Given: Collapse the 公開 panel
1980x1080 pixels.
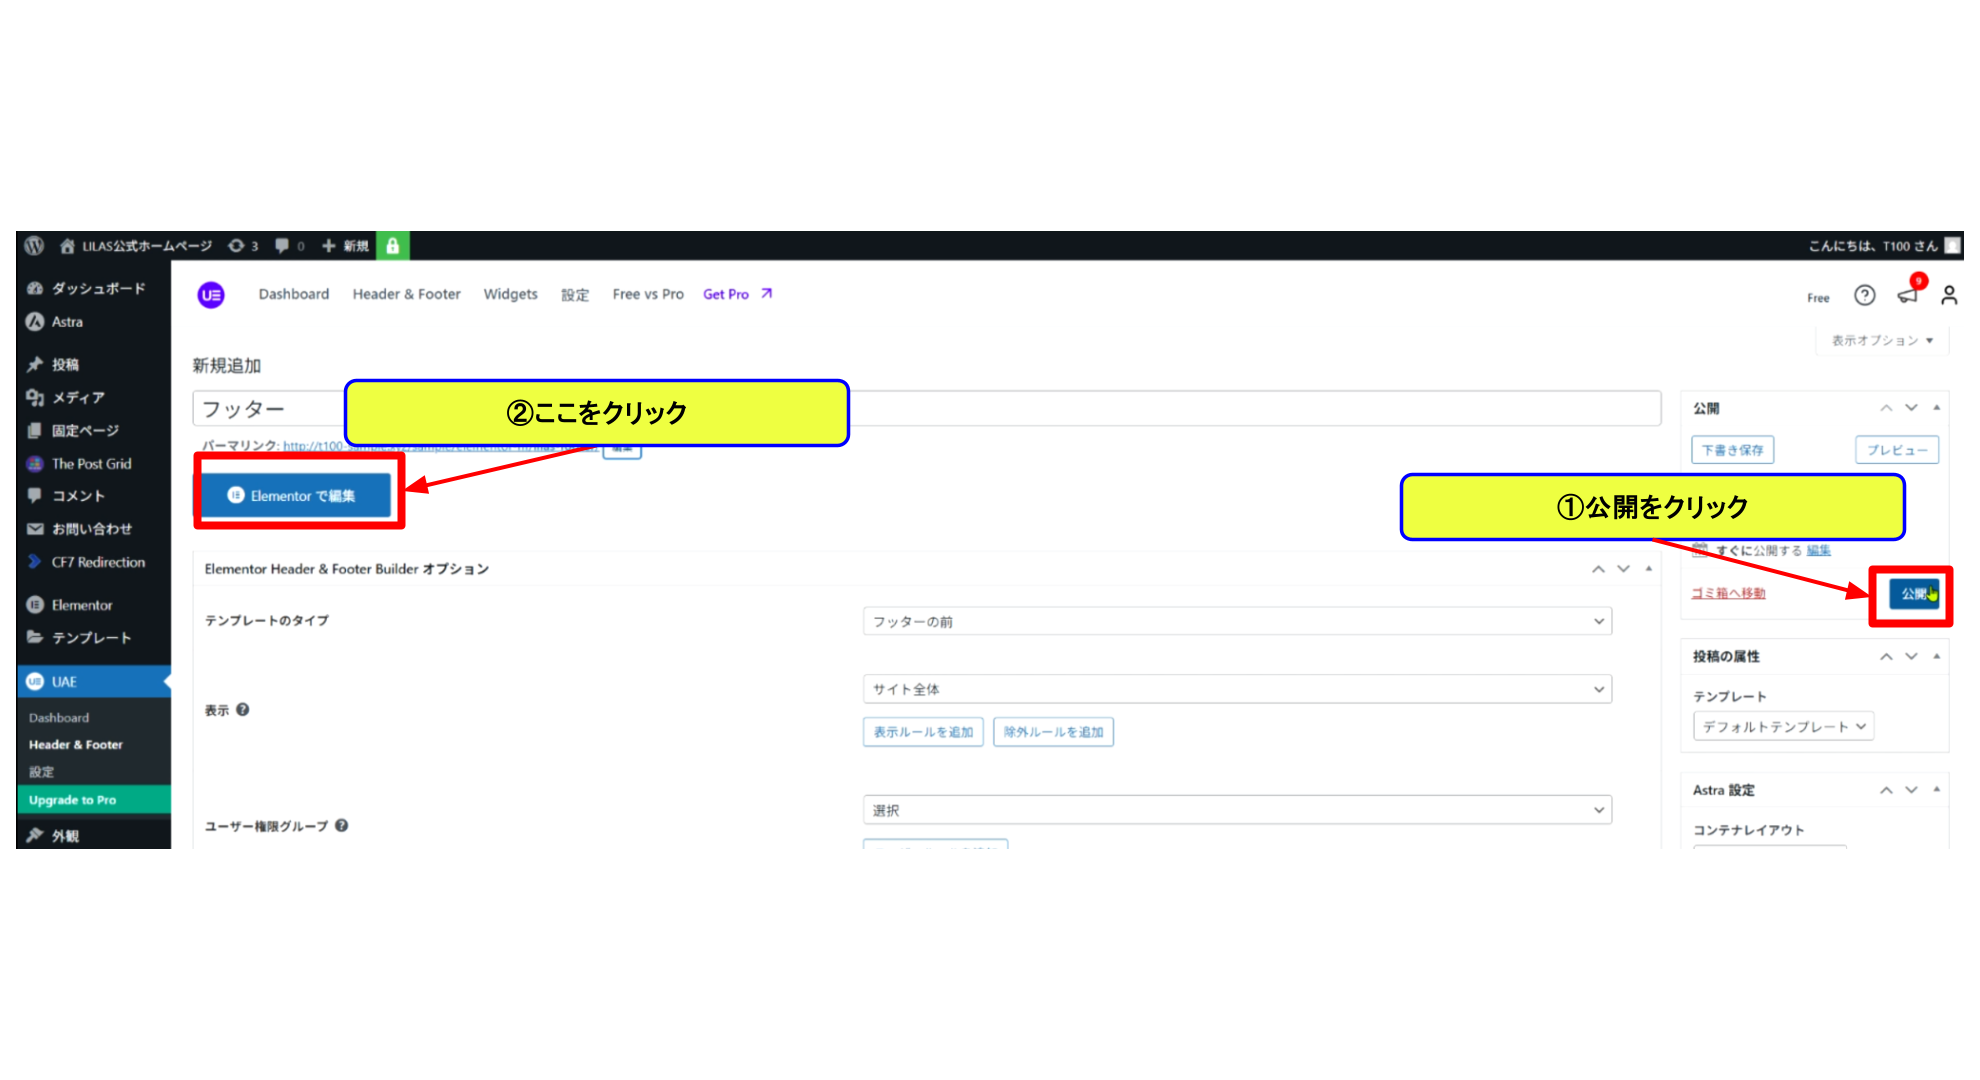Looking at the screenshot, I should tap(1937, 408).
